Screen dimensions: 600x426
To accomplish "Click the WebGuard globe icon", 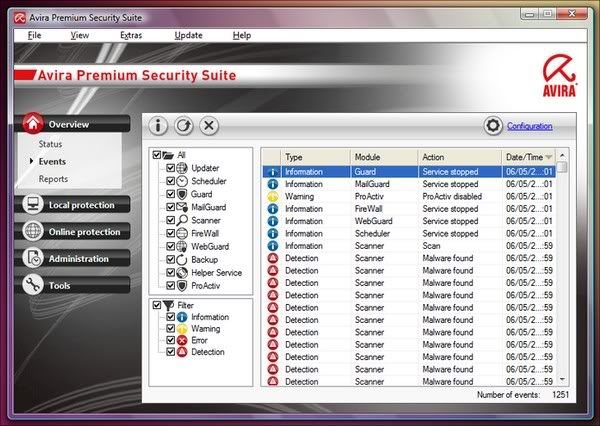I will [x=182, y=246].
